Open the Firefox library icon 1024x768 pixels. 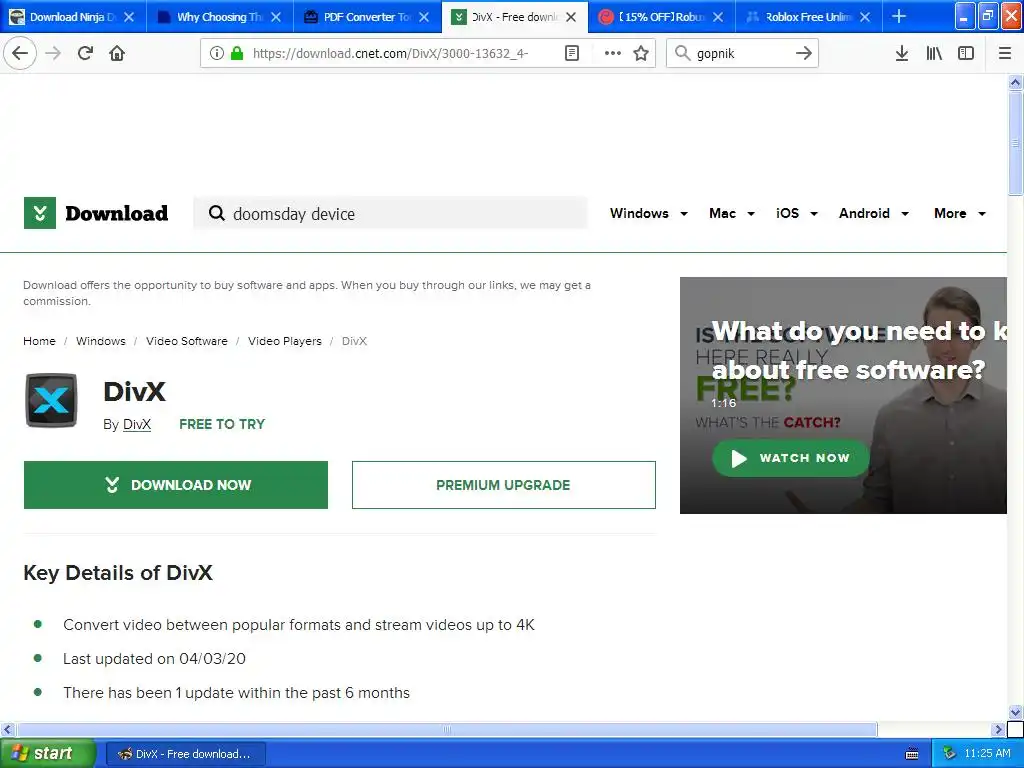coord(934,53)
